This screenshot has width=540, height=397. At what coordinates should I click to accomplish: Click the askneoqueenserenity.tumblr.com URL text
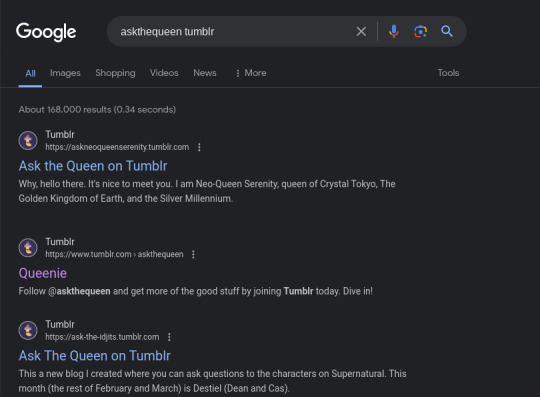point(117,147)
